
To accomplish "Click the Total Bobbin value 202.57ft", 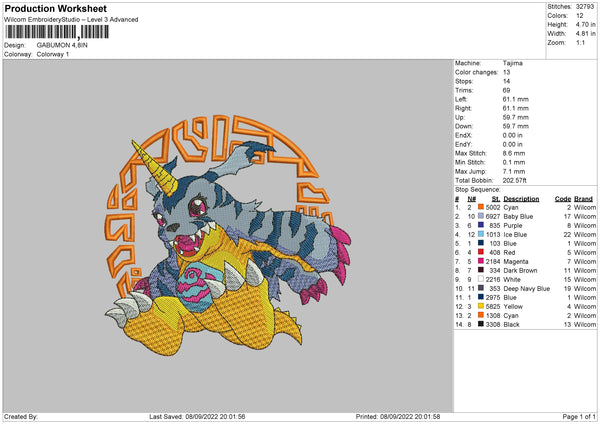I will pos(514,180).
